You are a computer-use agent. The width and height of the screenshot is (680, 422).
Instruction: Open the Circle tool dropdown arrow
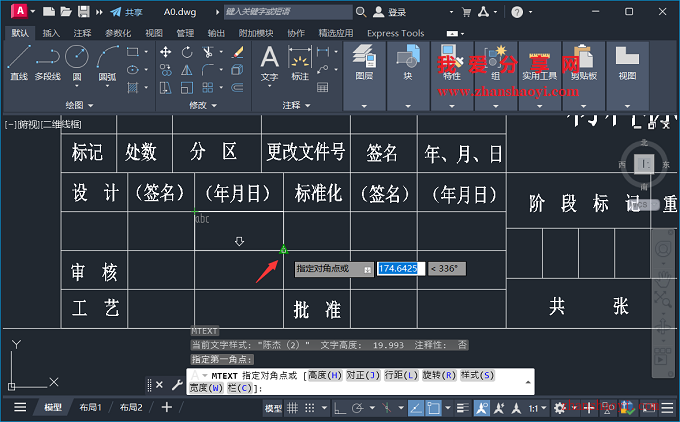pos(77,86)
